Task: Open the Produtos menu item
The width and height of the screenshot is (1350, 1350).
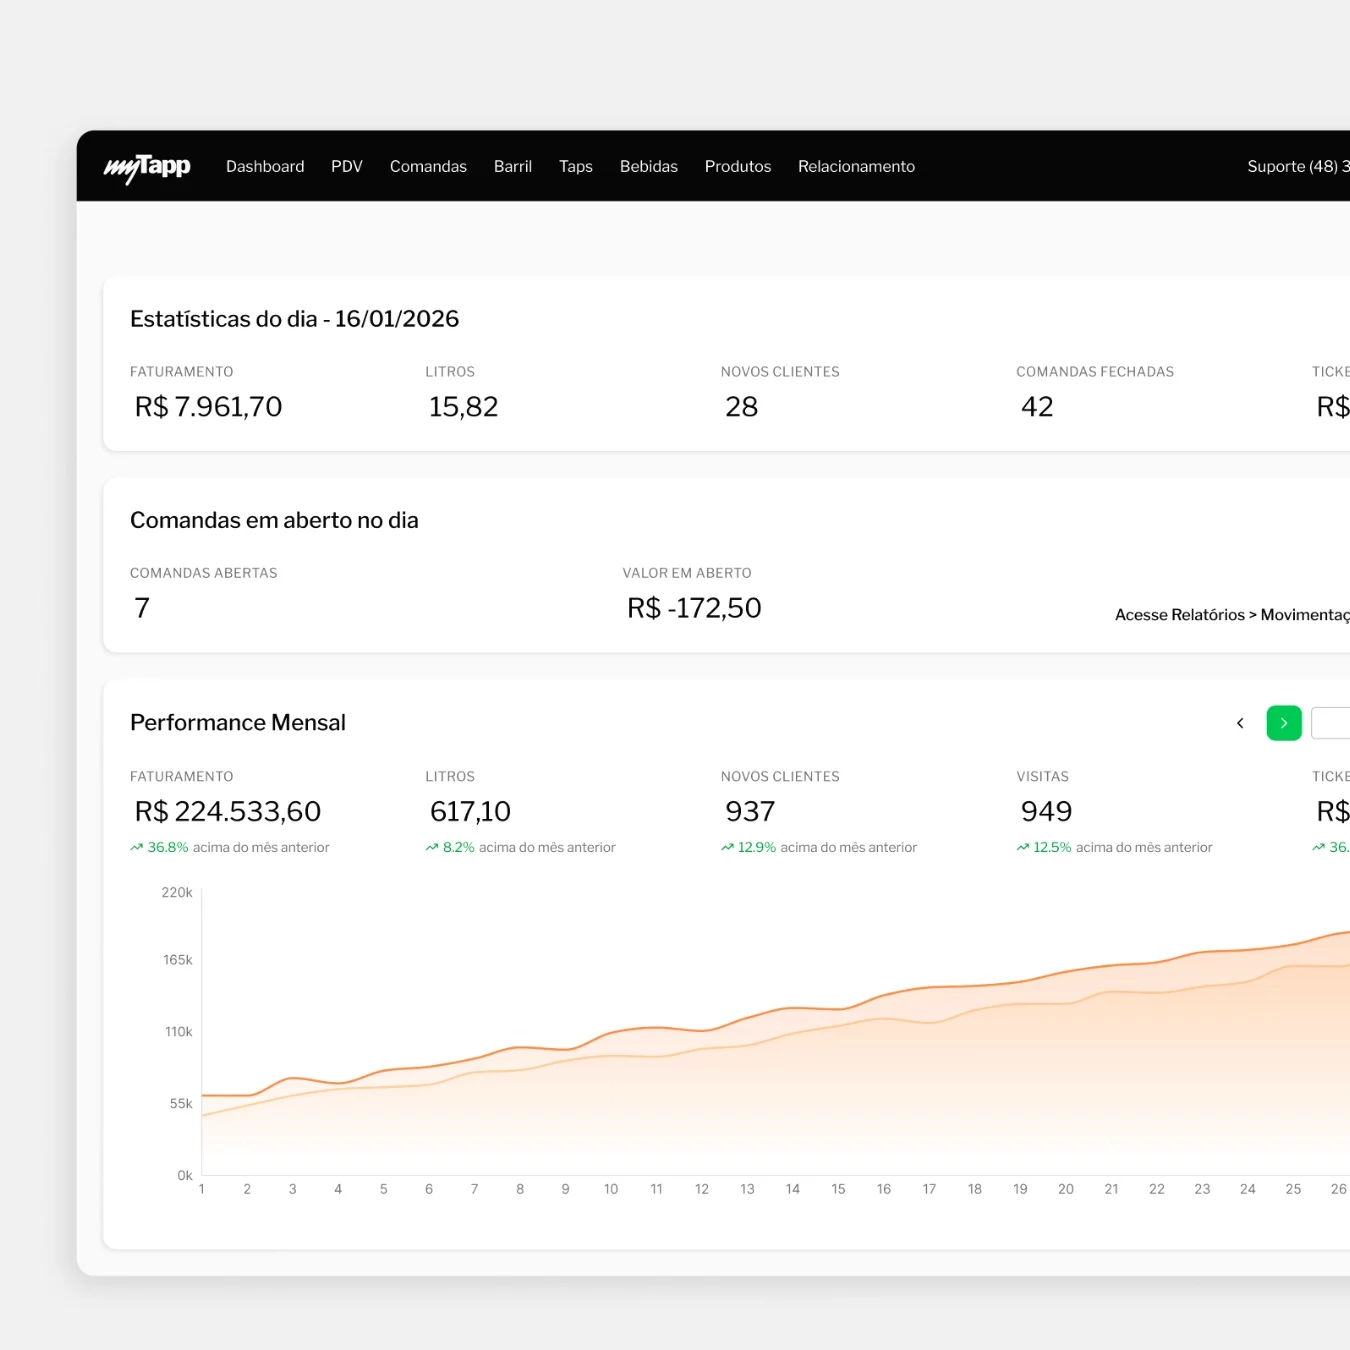Action: click(x=737, y=167)
